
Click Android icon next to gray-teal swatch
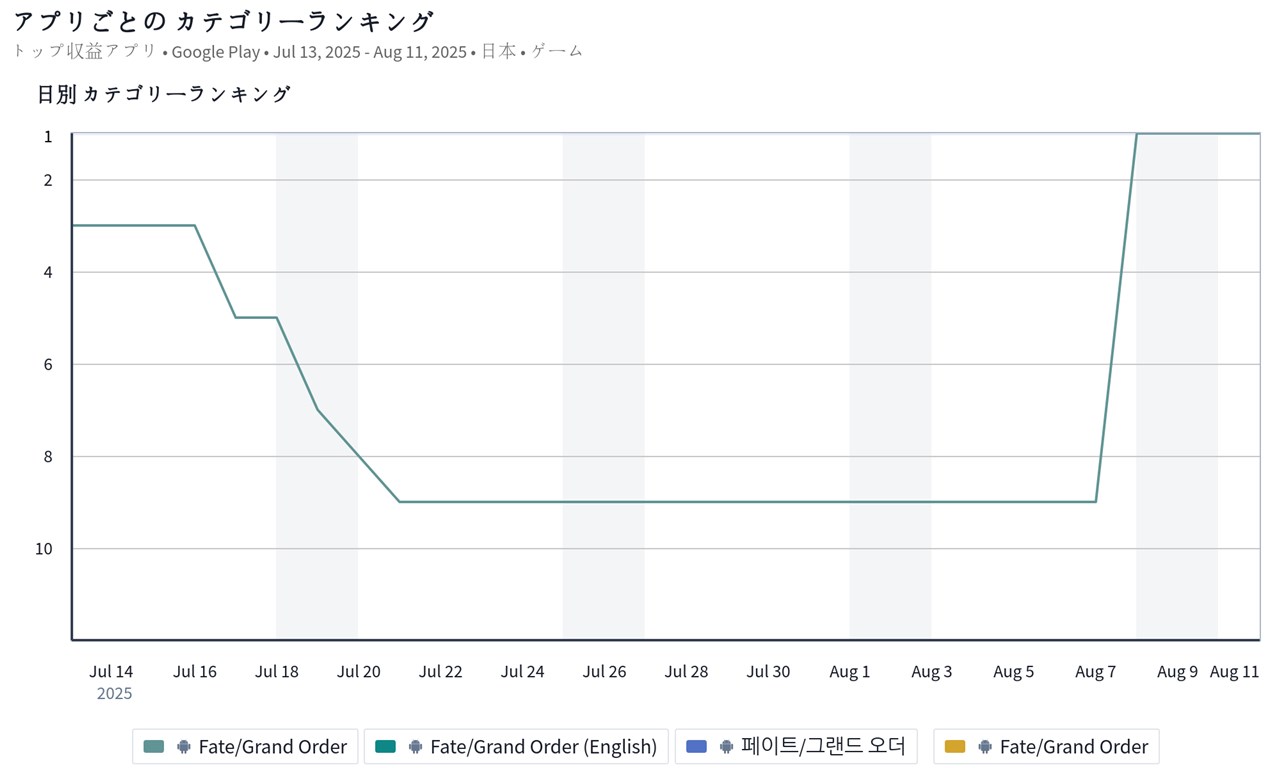click(x=184, y=747)
